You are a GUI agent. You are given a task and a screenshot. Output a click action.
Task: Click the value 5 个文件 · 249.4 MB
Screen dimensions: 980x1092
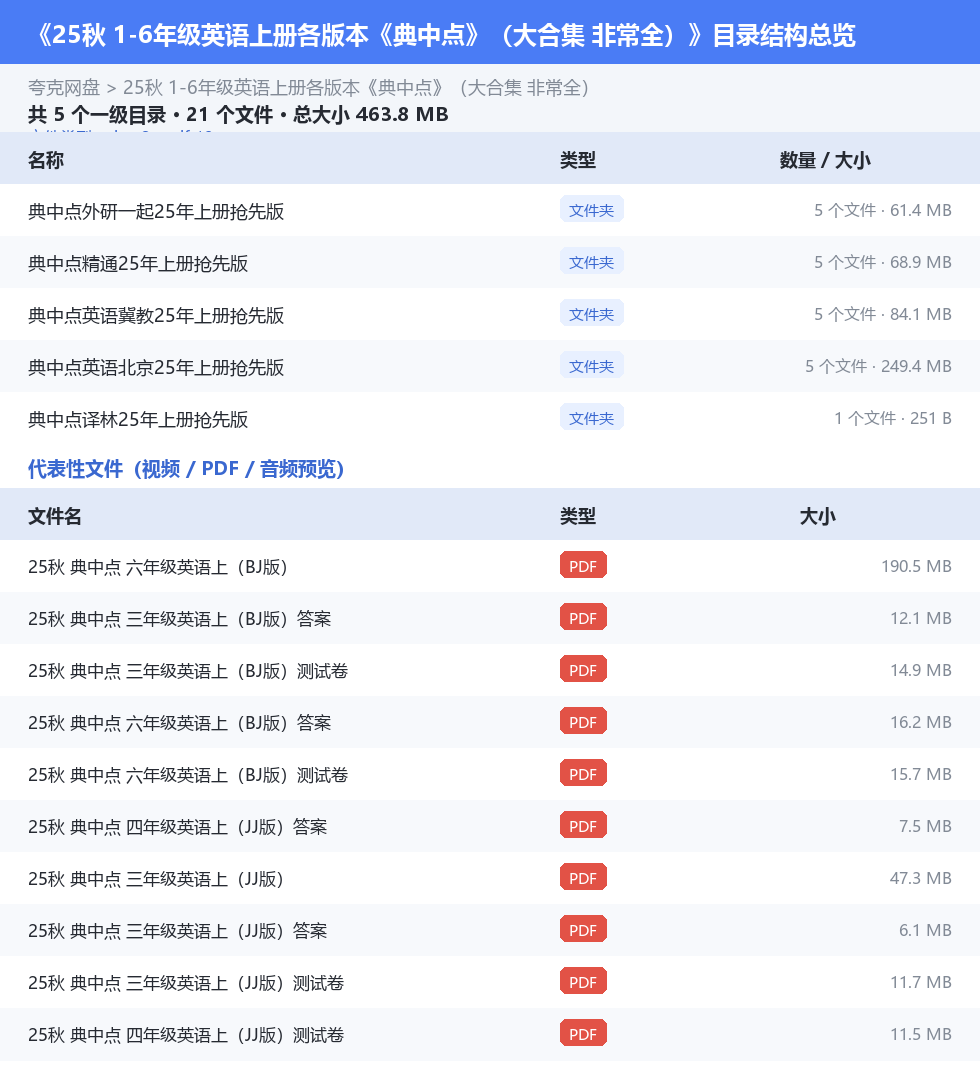coord(878,366)
